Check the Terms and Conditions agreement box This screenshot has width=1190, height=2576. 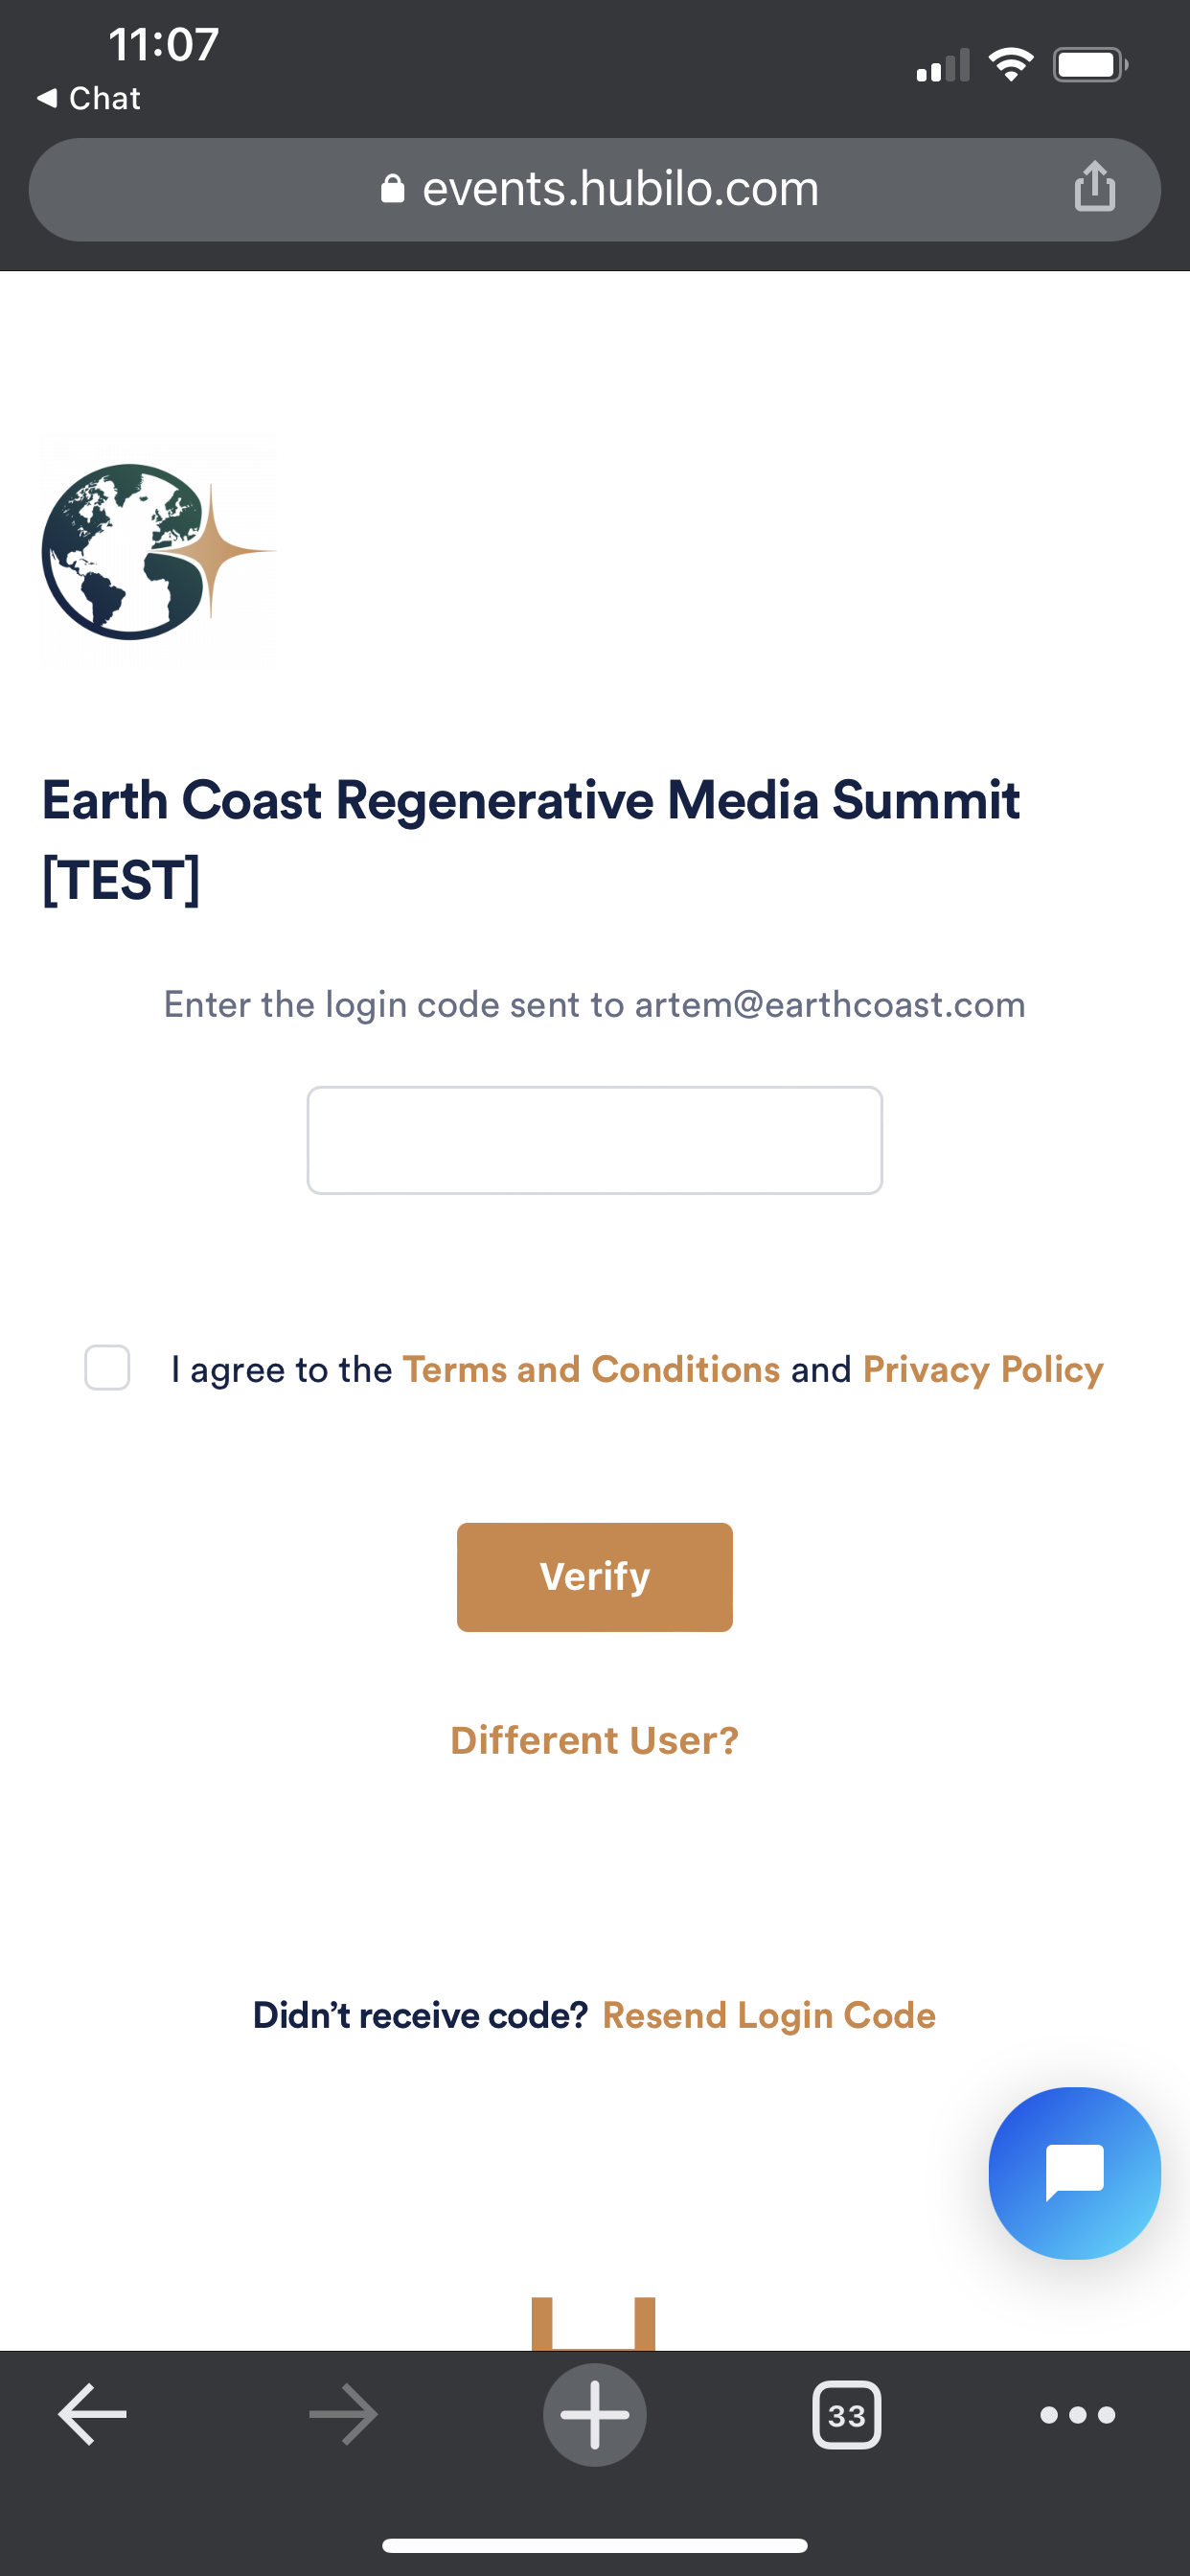107,1368
